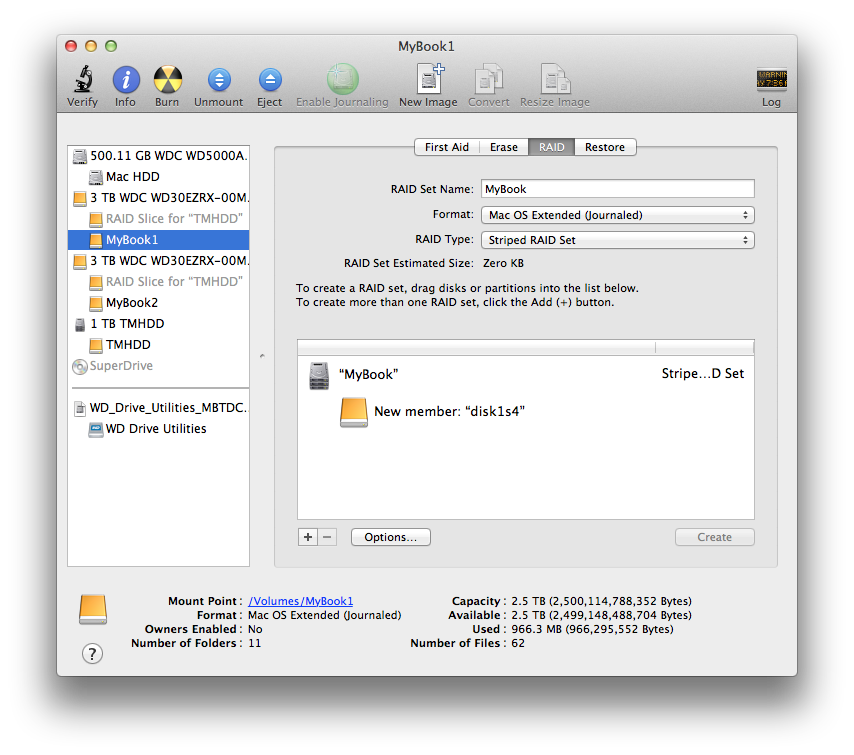Click the disk1s4 member orange drive icon
Viewport: 854px width, 755px height.
click(x=353, y=412)
